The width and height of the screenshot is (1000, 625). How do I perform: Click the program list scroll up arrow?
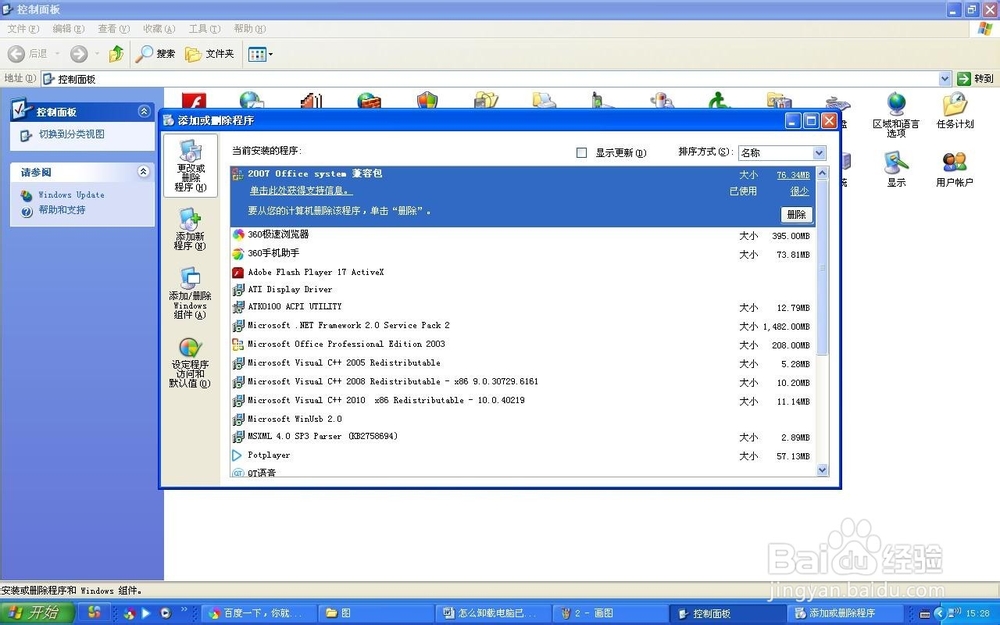pyautogui.click(x=822, y=173)
